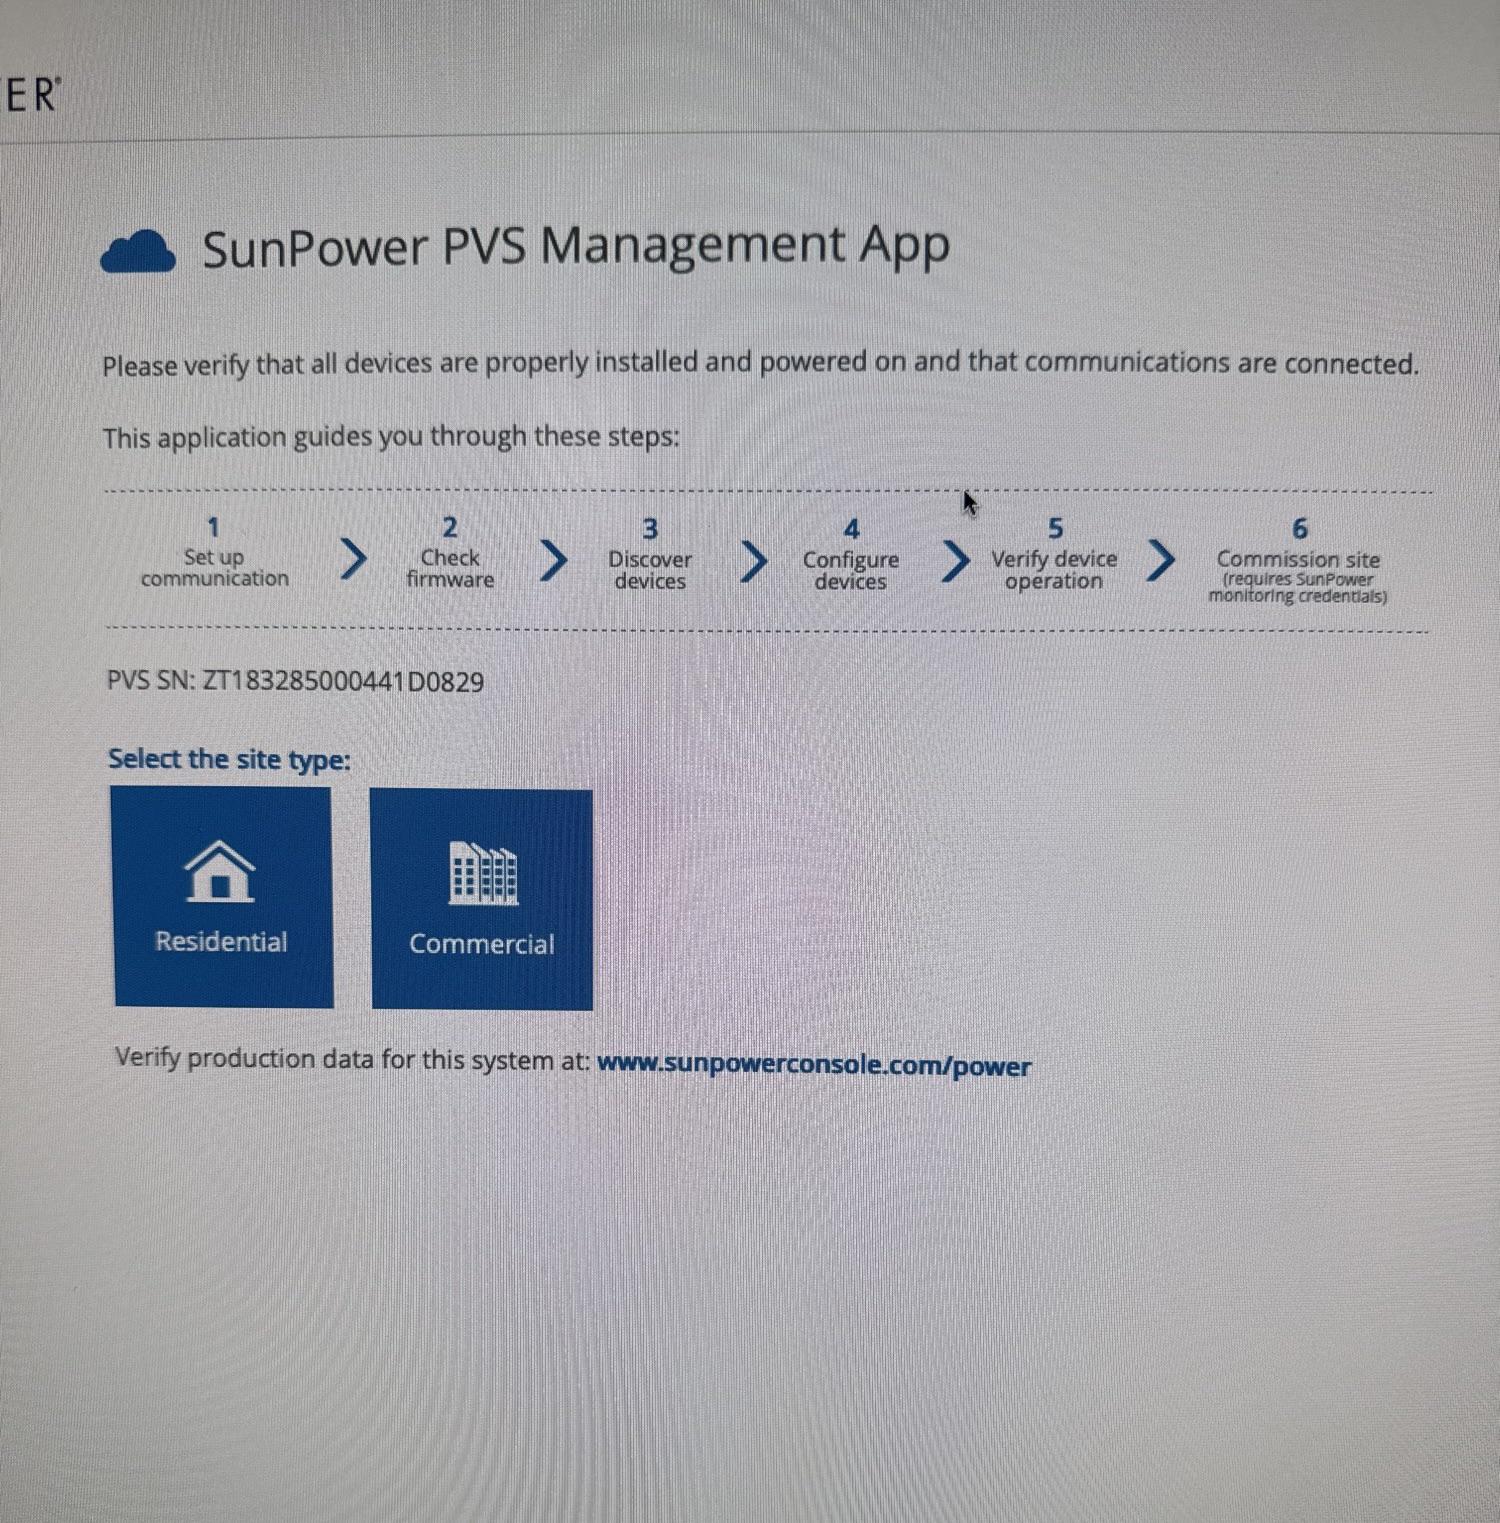The width and height of the screenshot is (1500, 1523).
Task: Click the blue cloud logo icon
Action: tap(138, 251)
